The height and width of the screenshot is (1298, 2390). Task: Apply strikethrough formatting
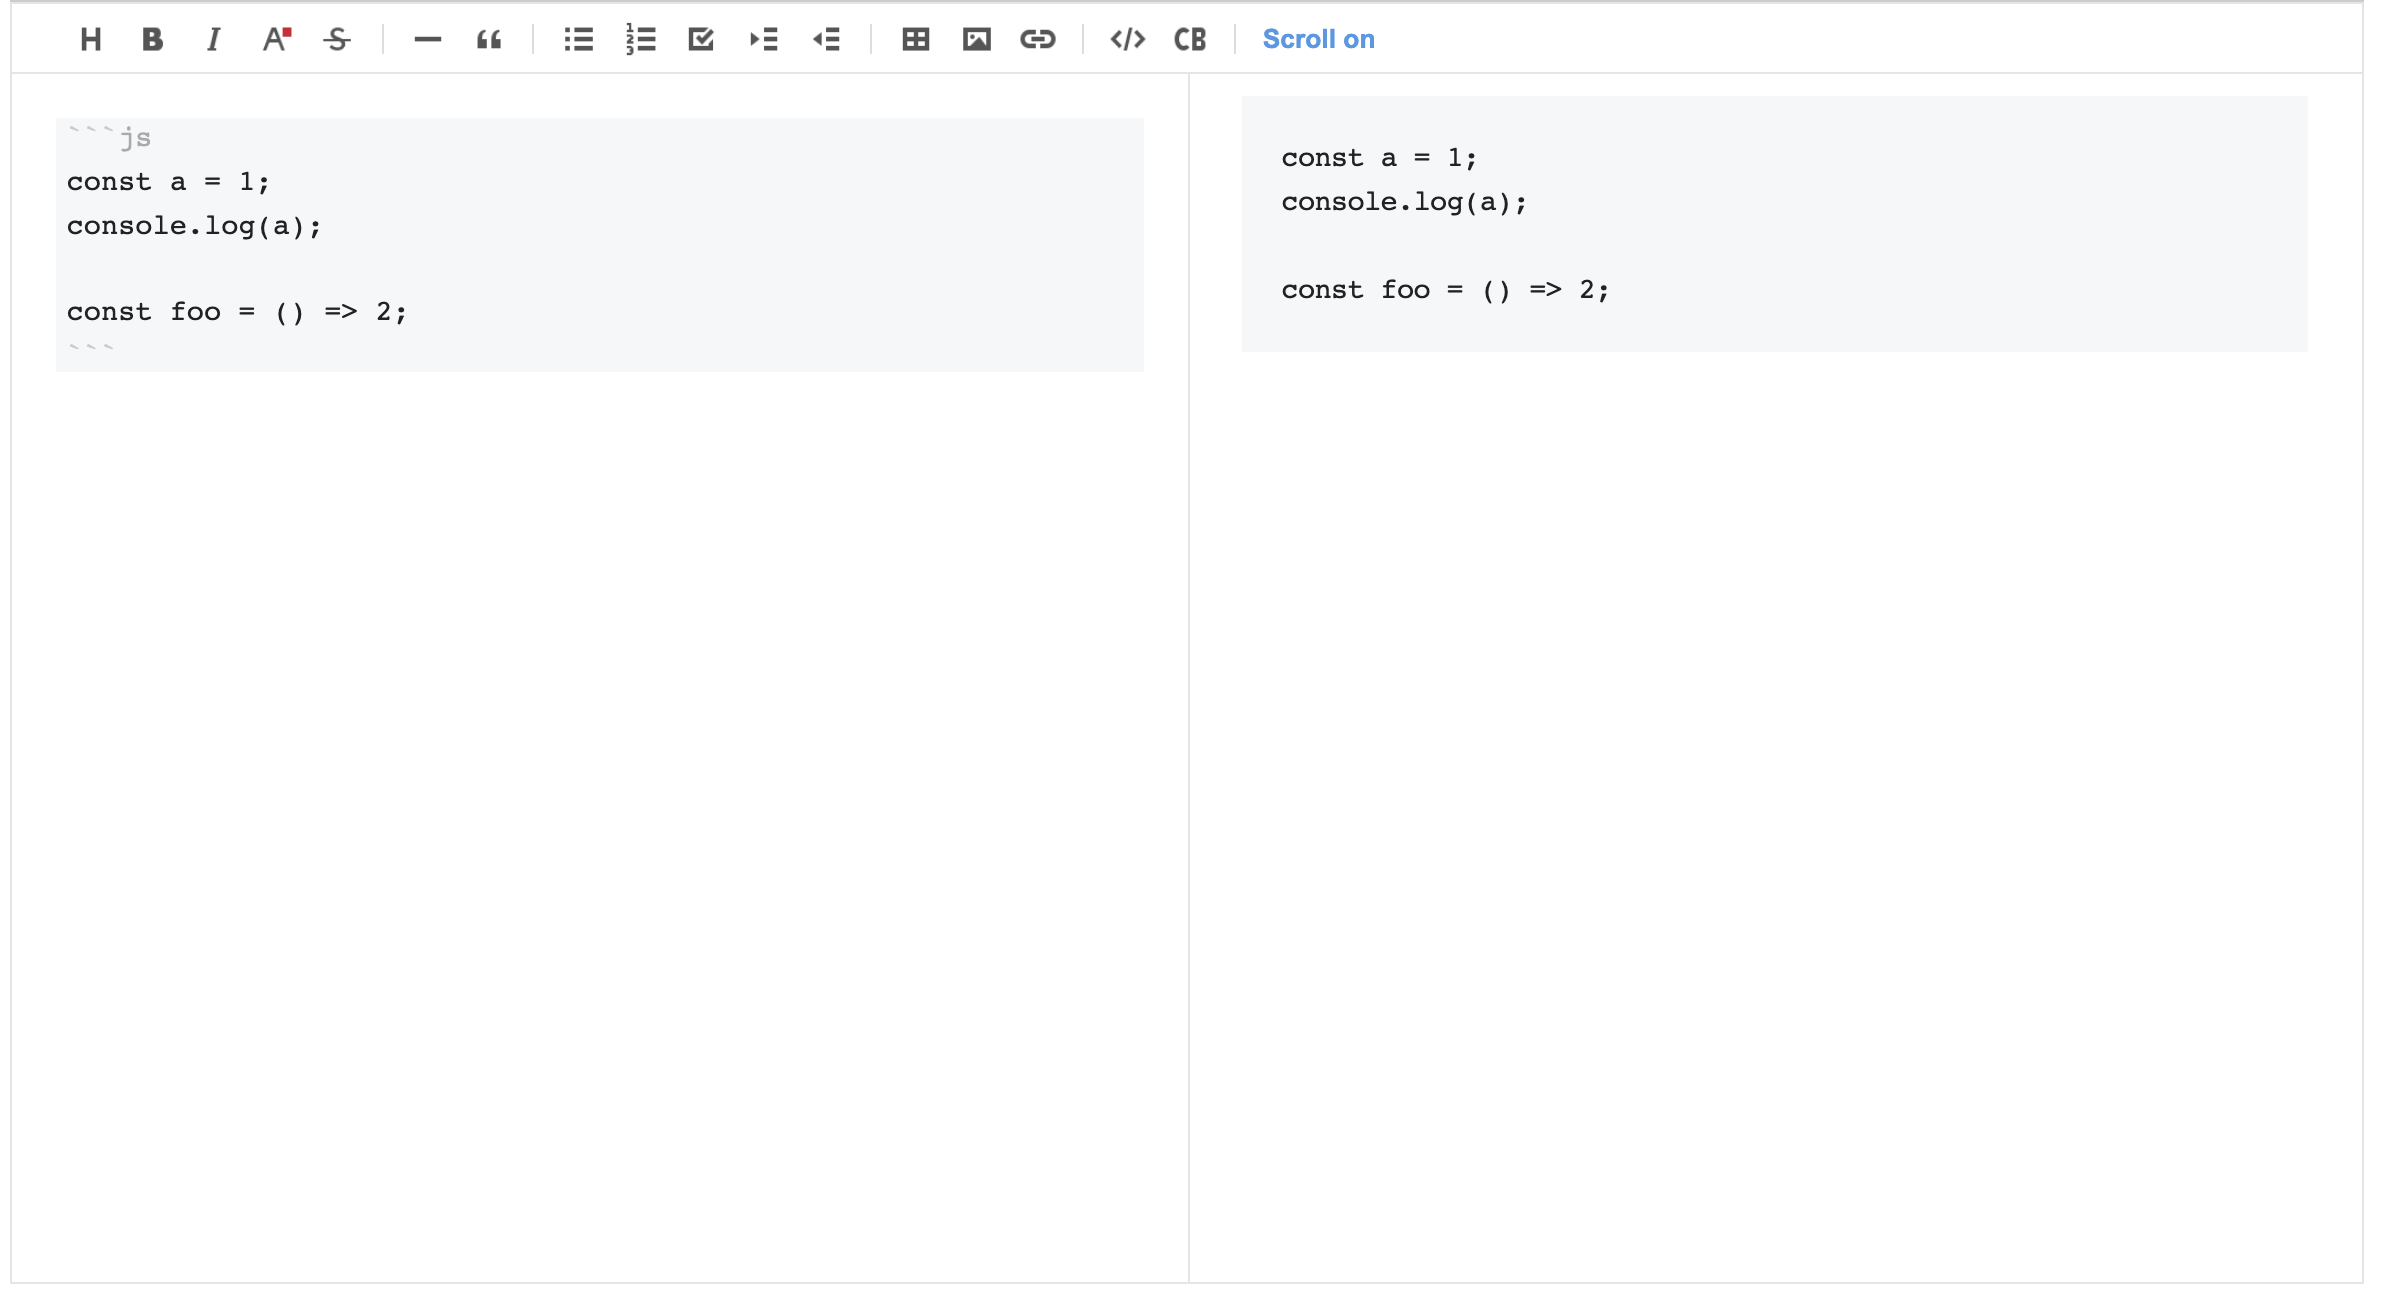coord(337,40)
